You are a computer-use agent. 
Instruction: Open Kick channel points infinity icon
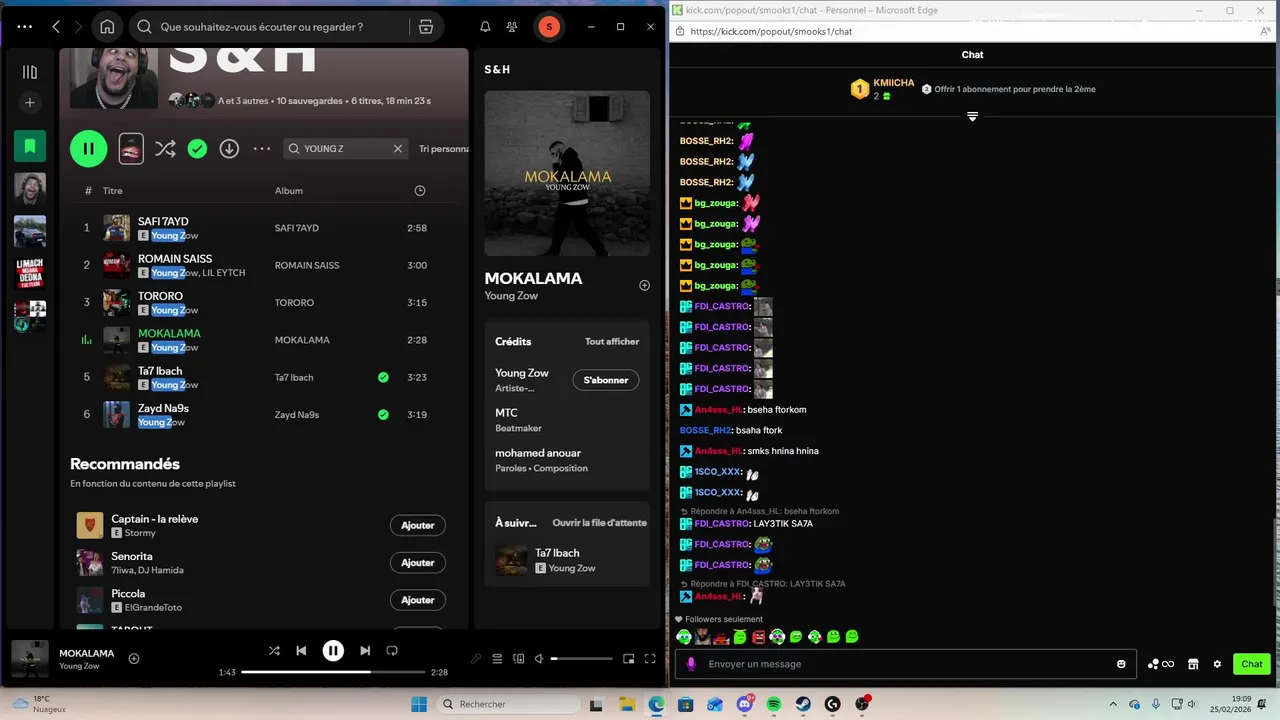click(x=1160, y=664)
